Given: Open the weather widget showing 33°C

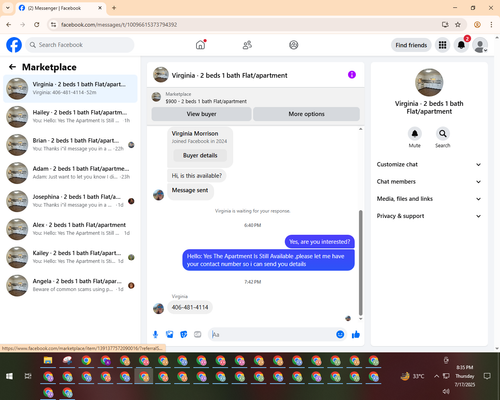Looking at the screenshot, I should (413, 376).
